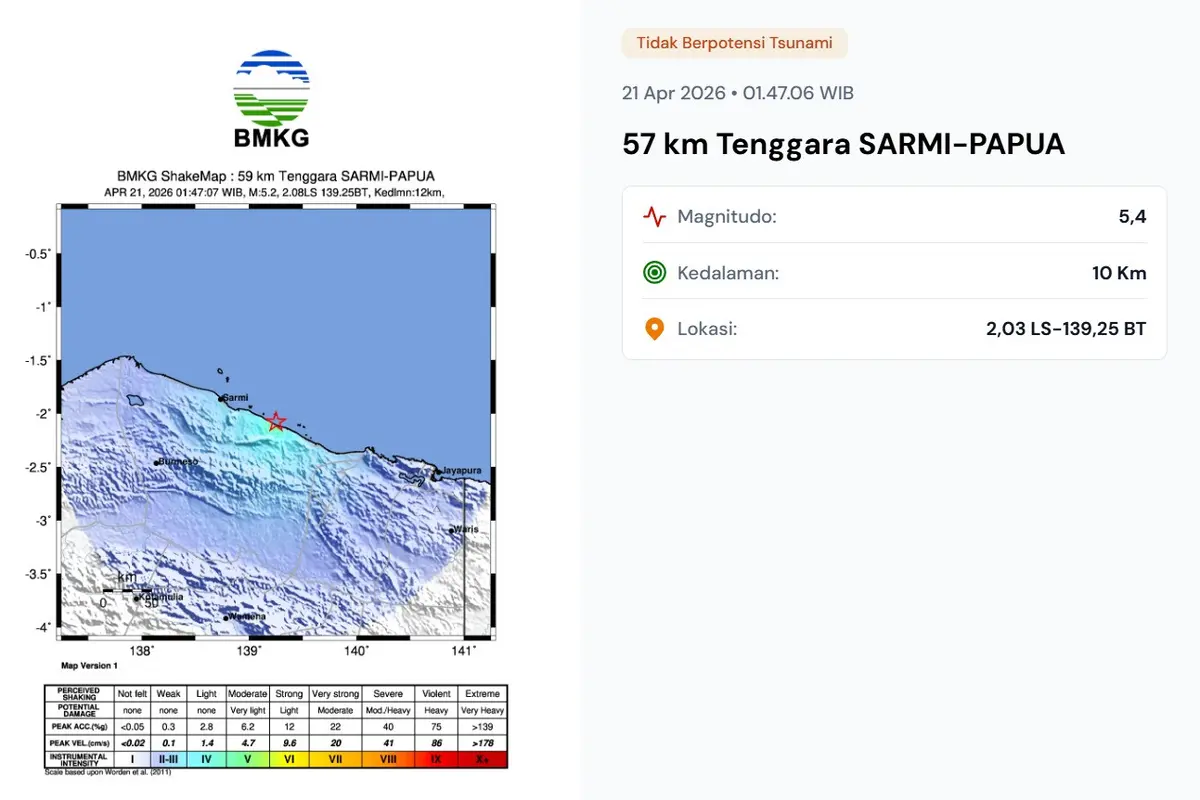This screenshot has height=800, width=1200.
Task: Click the "Kedalaman:" label
Action: (728, 272)
